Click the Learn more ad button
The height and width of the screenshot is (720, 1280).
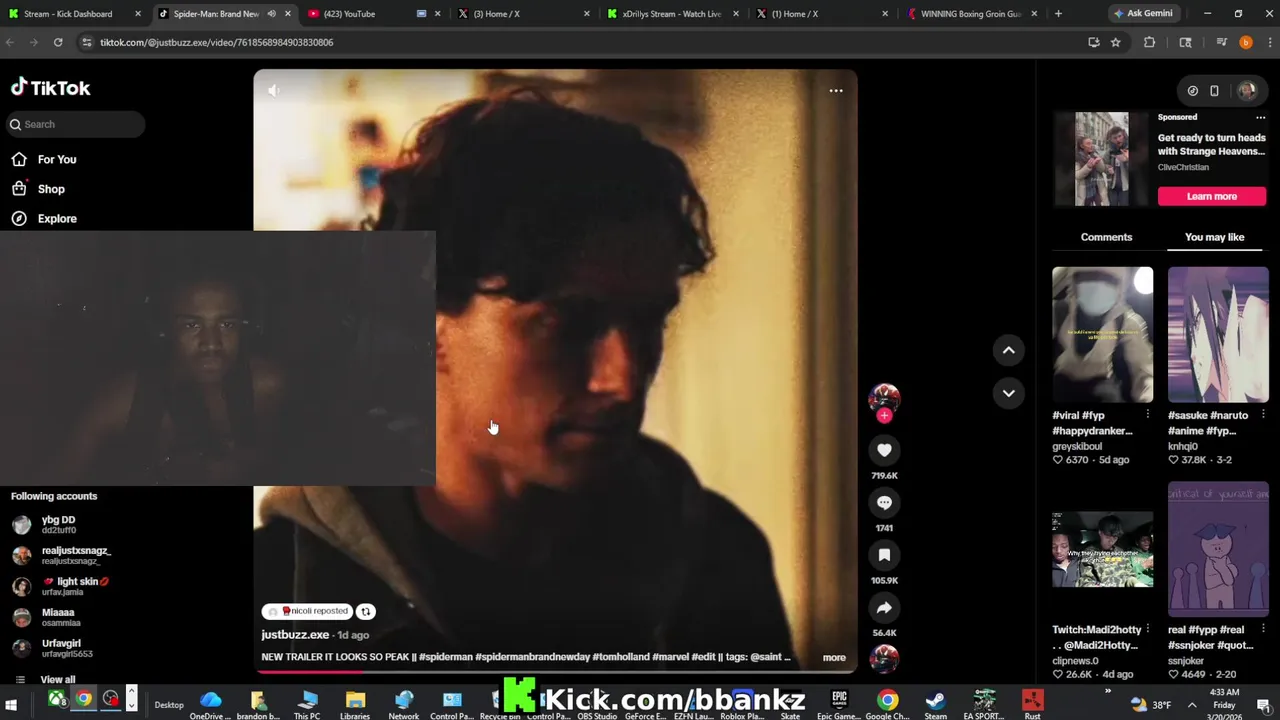(1212, 196)
